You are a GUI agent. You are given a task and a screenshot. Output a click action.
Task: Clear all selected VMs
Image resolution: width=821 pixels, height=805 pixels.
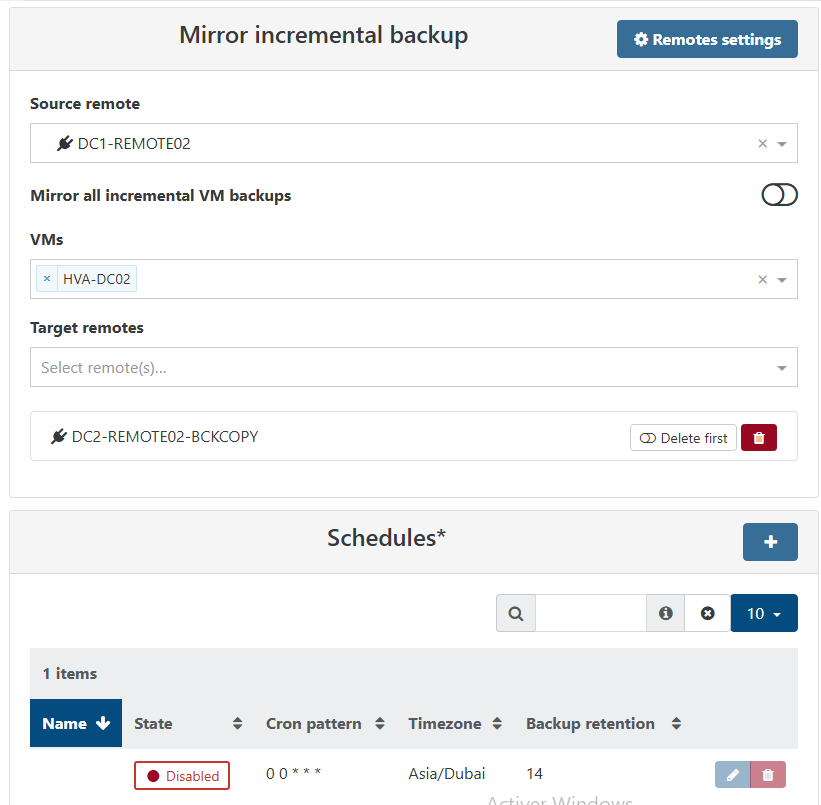[x=762, y=280]
